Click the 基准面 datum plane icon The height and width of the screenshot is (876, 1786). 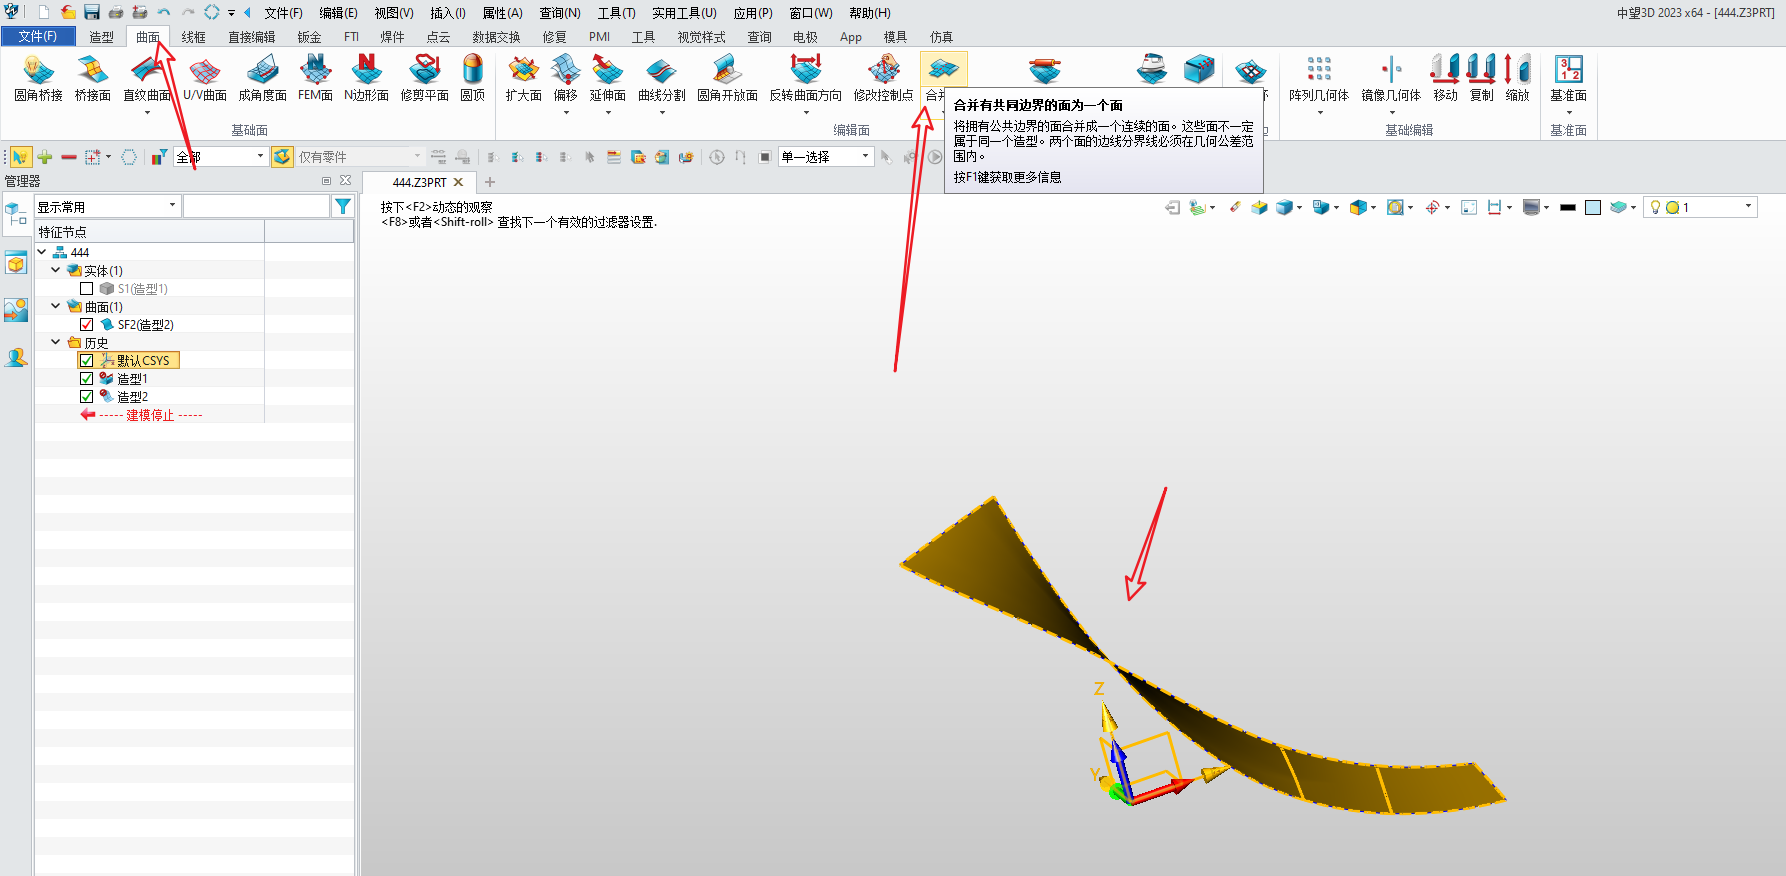1568,78
